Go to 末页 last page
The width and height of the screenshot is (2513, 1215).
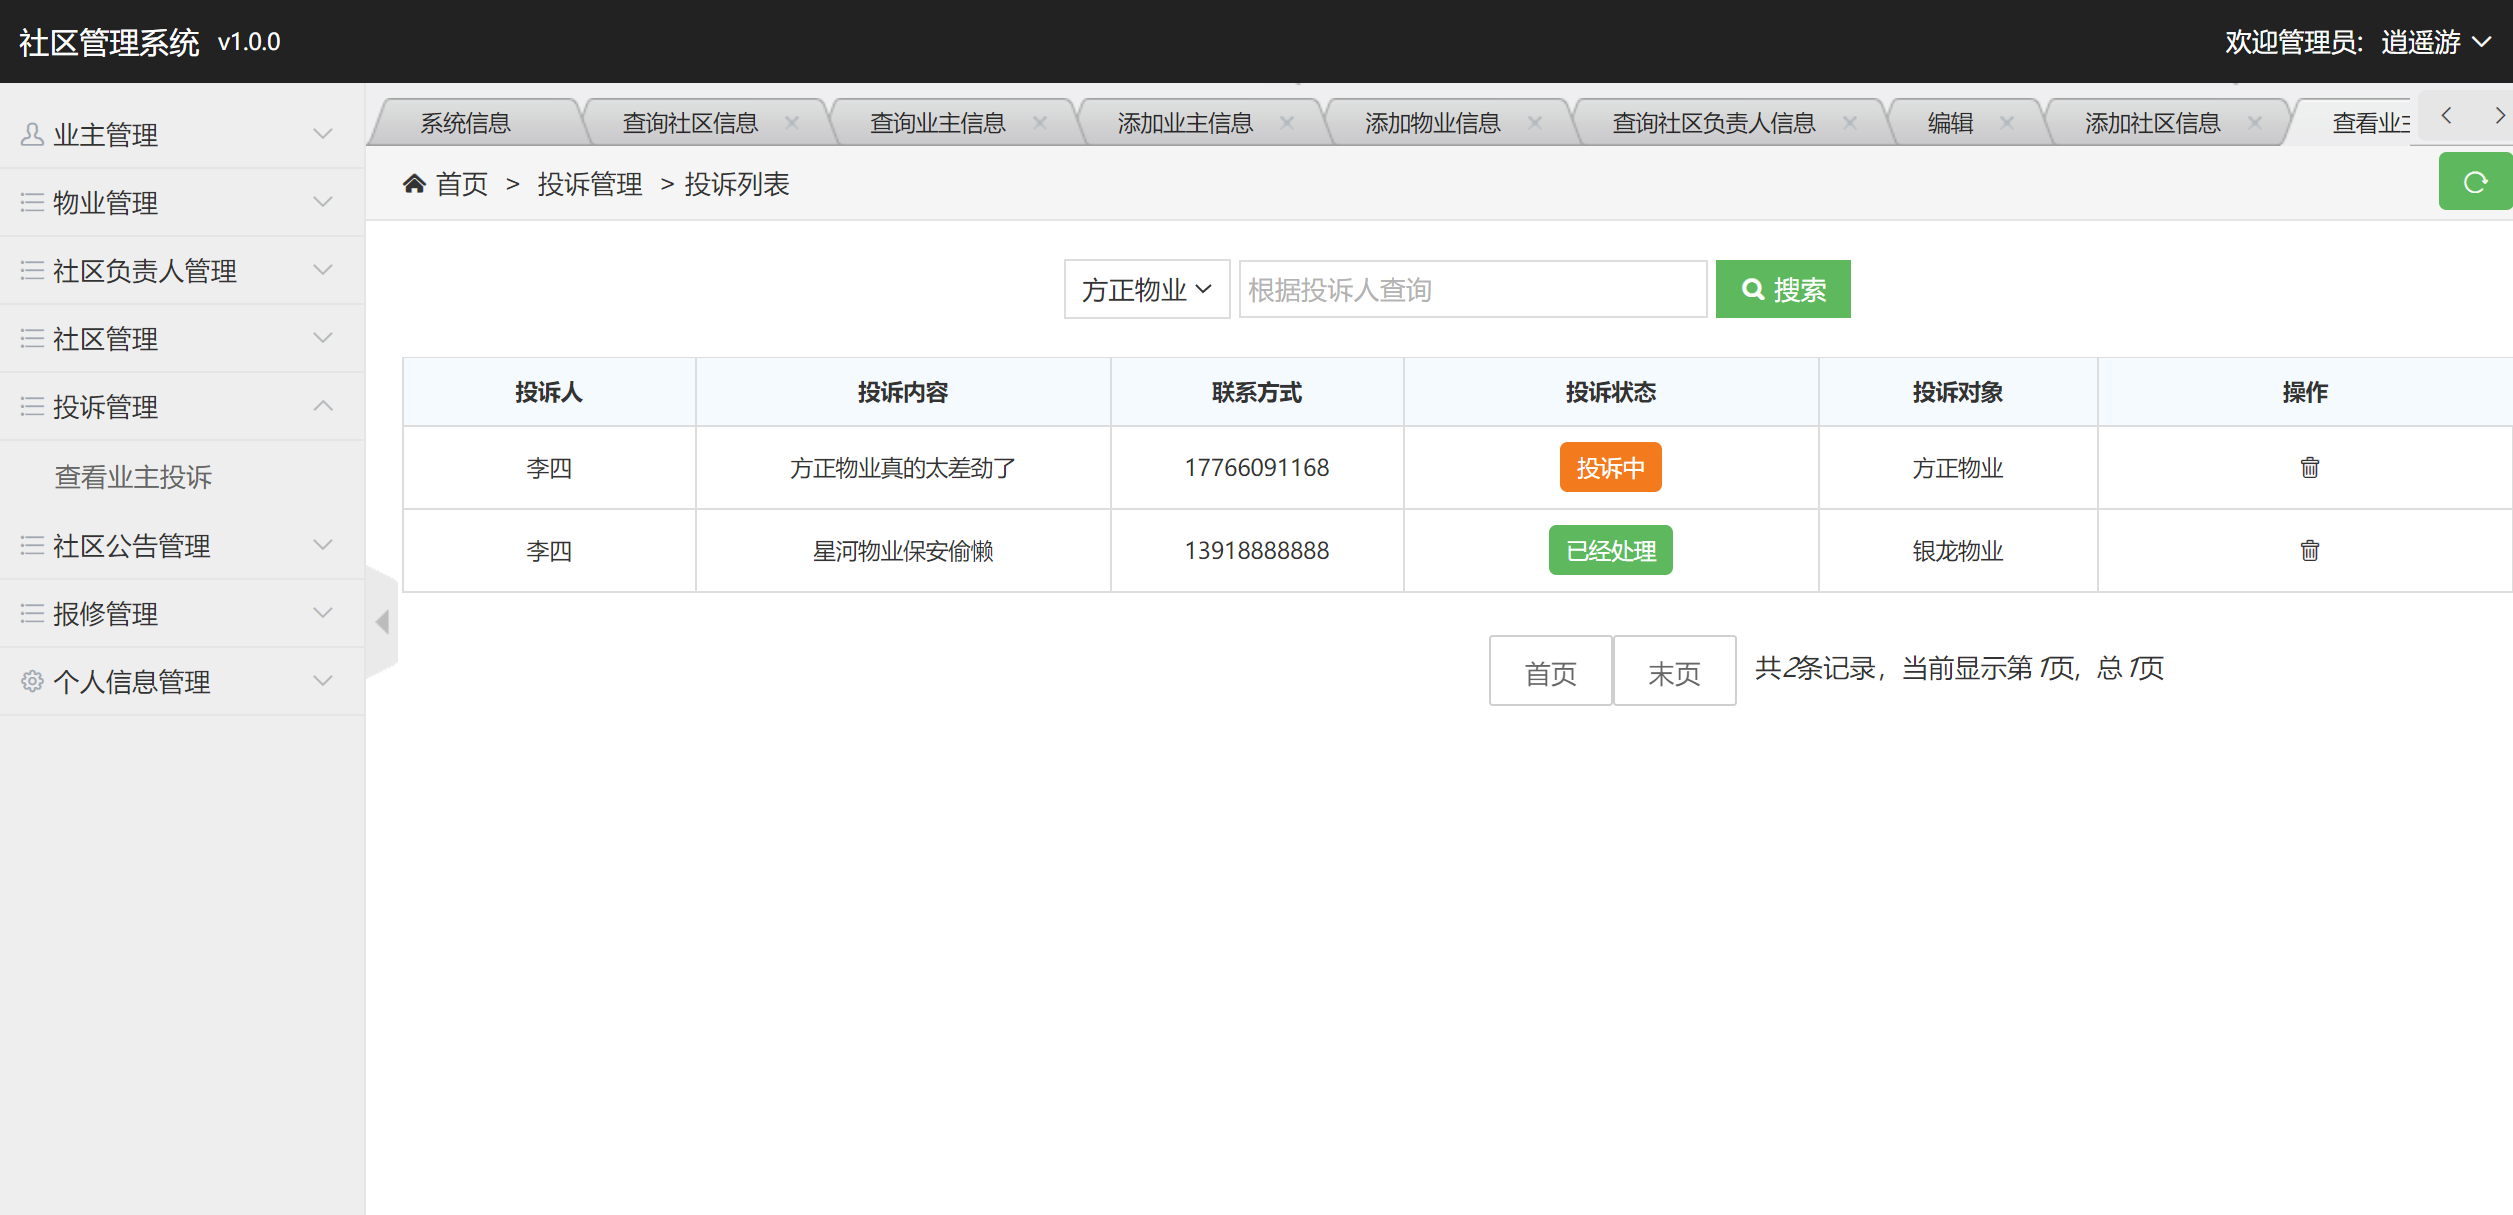point(1674,671)
